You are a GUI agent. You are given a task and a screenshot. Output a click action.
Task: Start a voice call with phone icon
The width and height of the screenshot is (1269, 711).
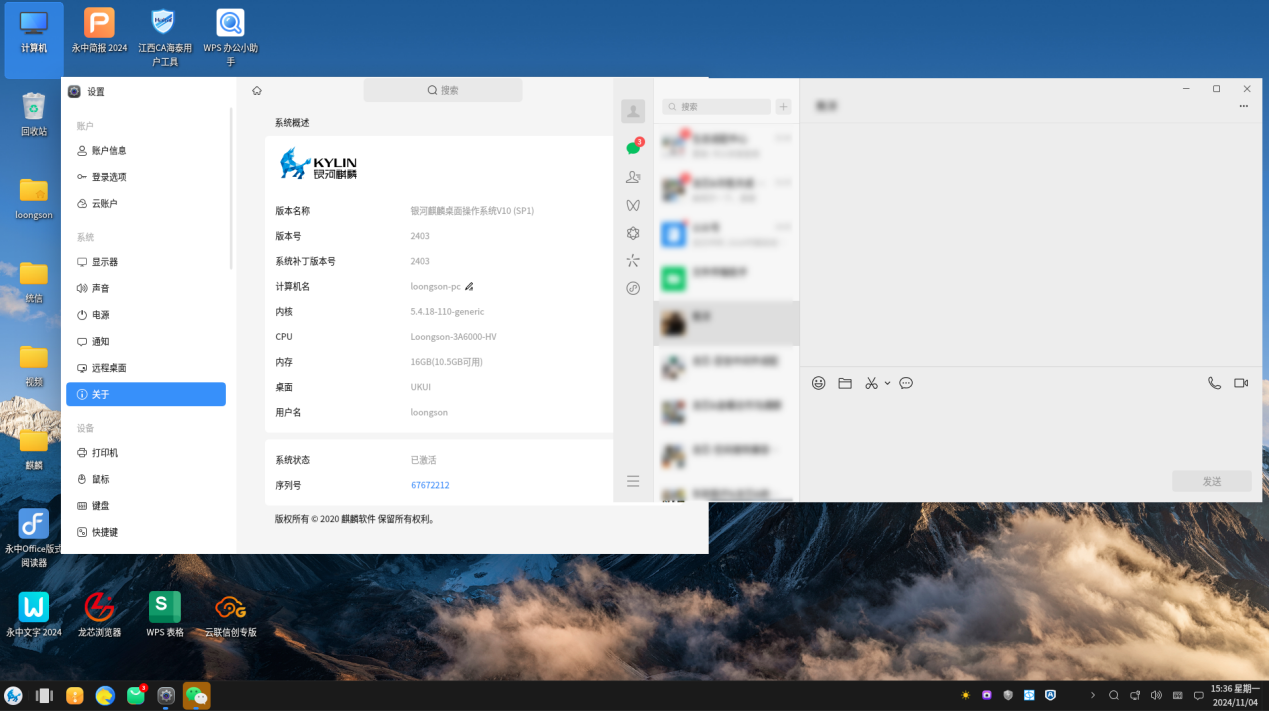pyautogui.click(x=1214, y=383)
